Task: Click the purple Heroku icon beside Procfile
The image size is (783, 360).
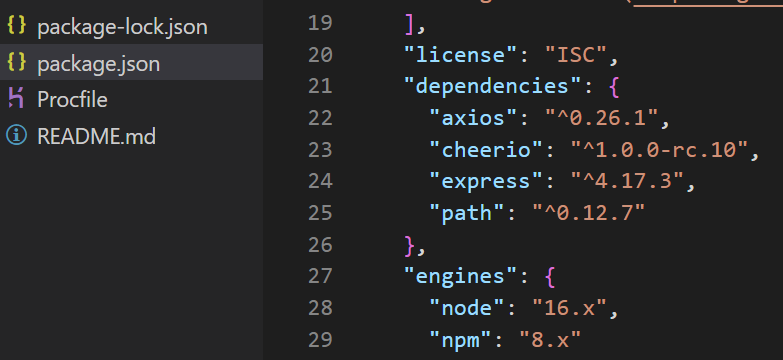Action: coord(16,98)
